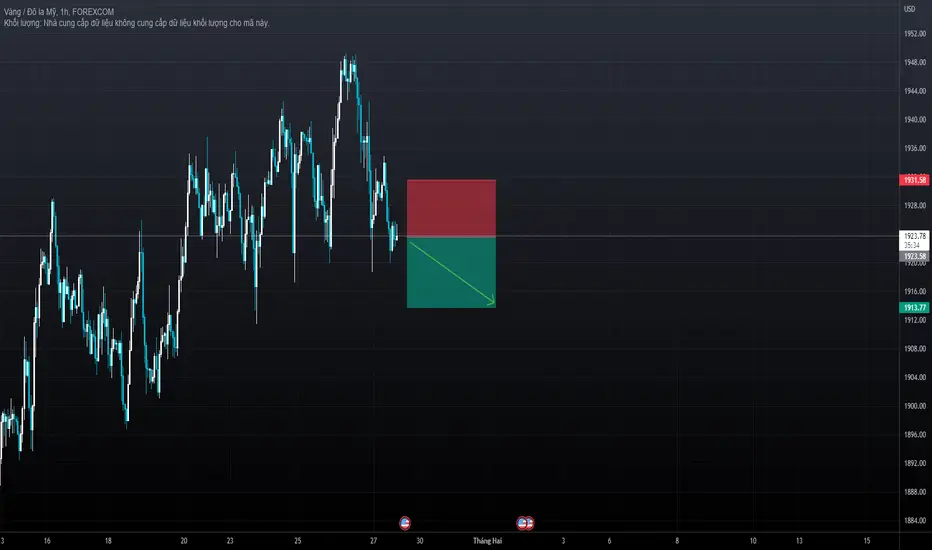Screen dimensions: 932x550
Task: Click the 1940.00 price scale label
Action: point(915,120)
